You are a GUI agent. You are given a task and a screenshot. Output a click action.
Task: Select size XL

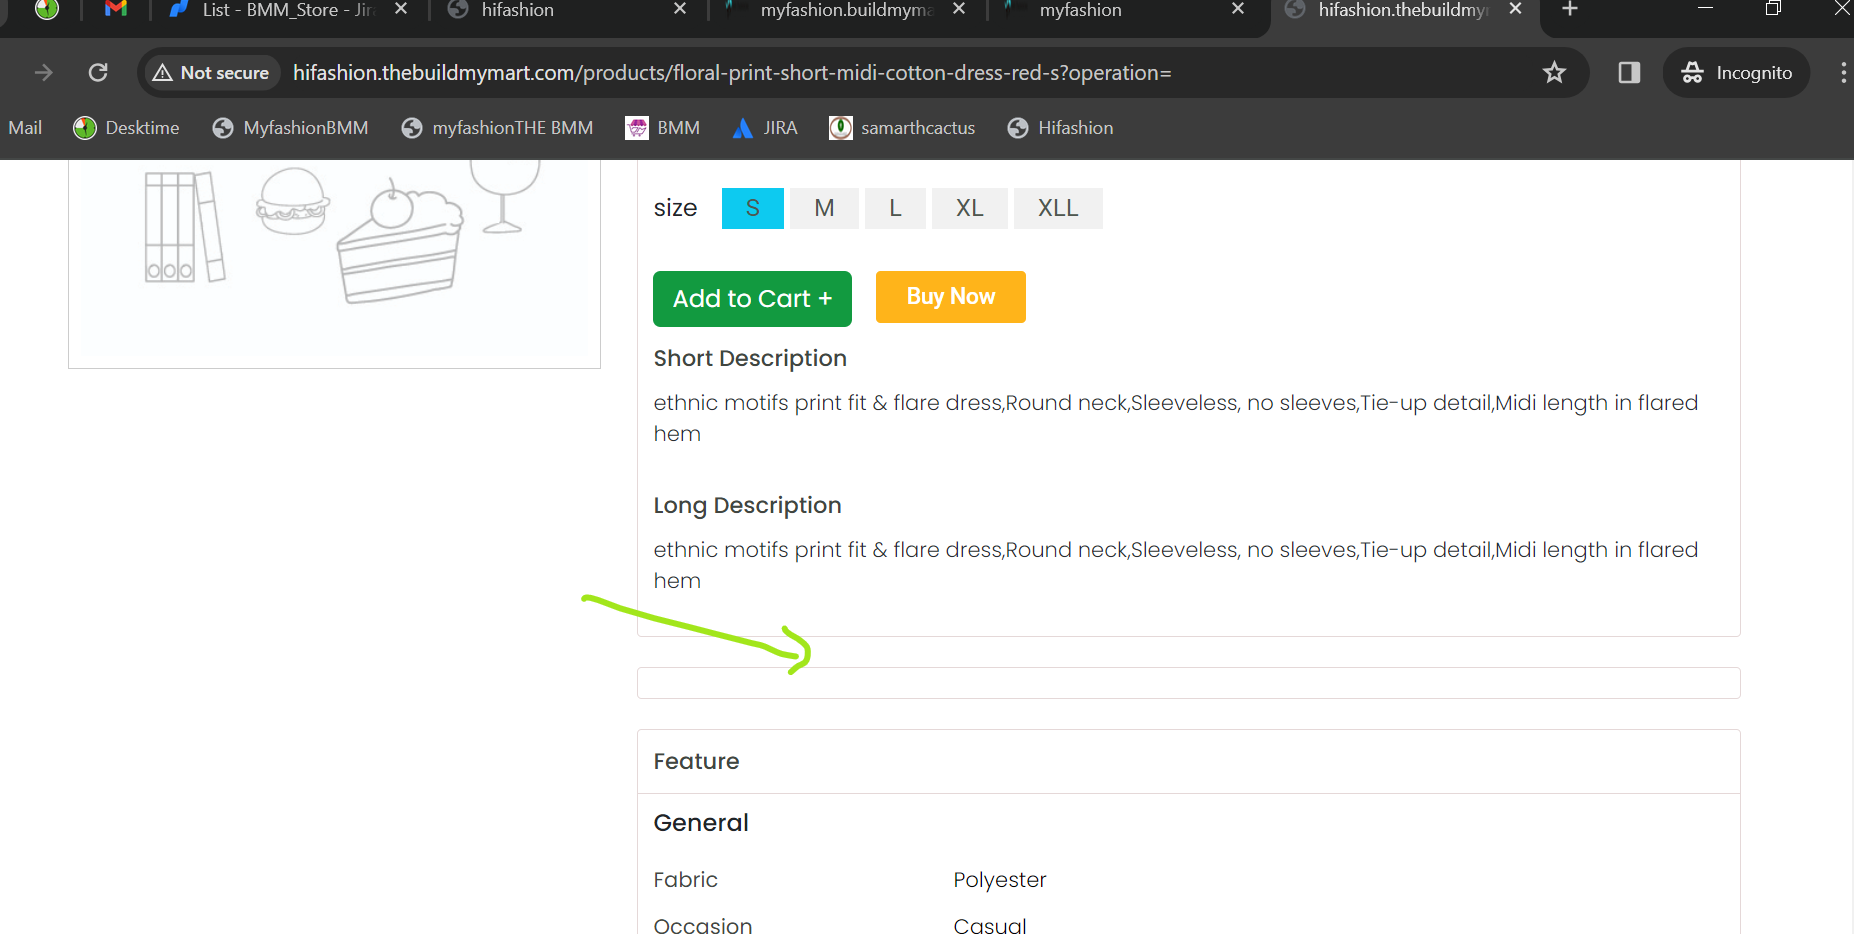pos(970,208)
